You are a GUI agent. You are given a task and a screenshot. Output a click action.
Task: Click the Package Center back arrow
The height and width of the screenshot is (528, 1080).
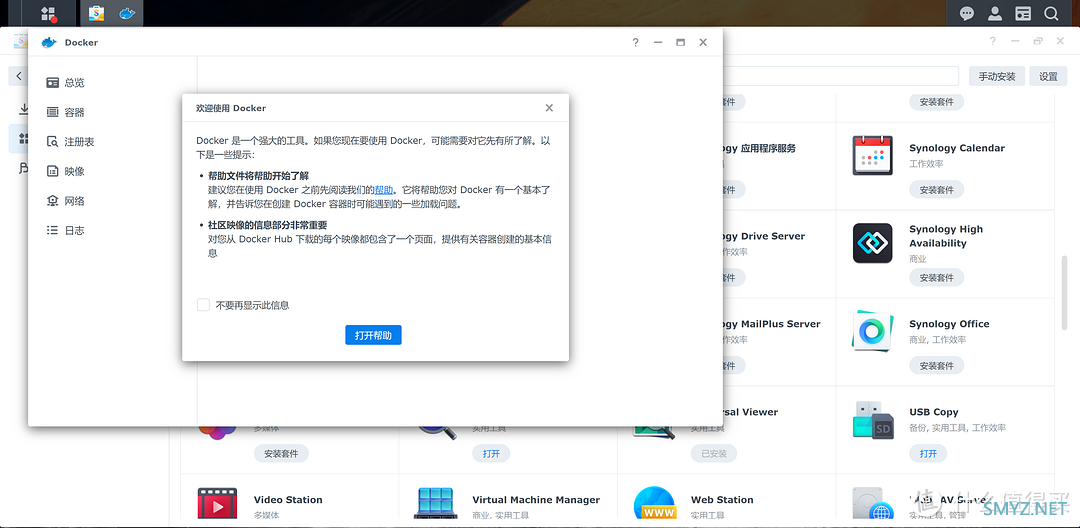click(19, 76)
